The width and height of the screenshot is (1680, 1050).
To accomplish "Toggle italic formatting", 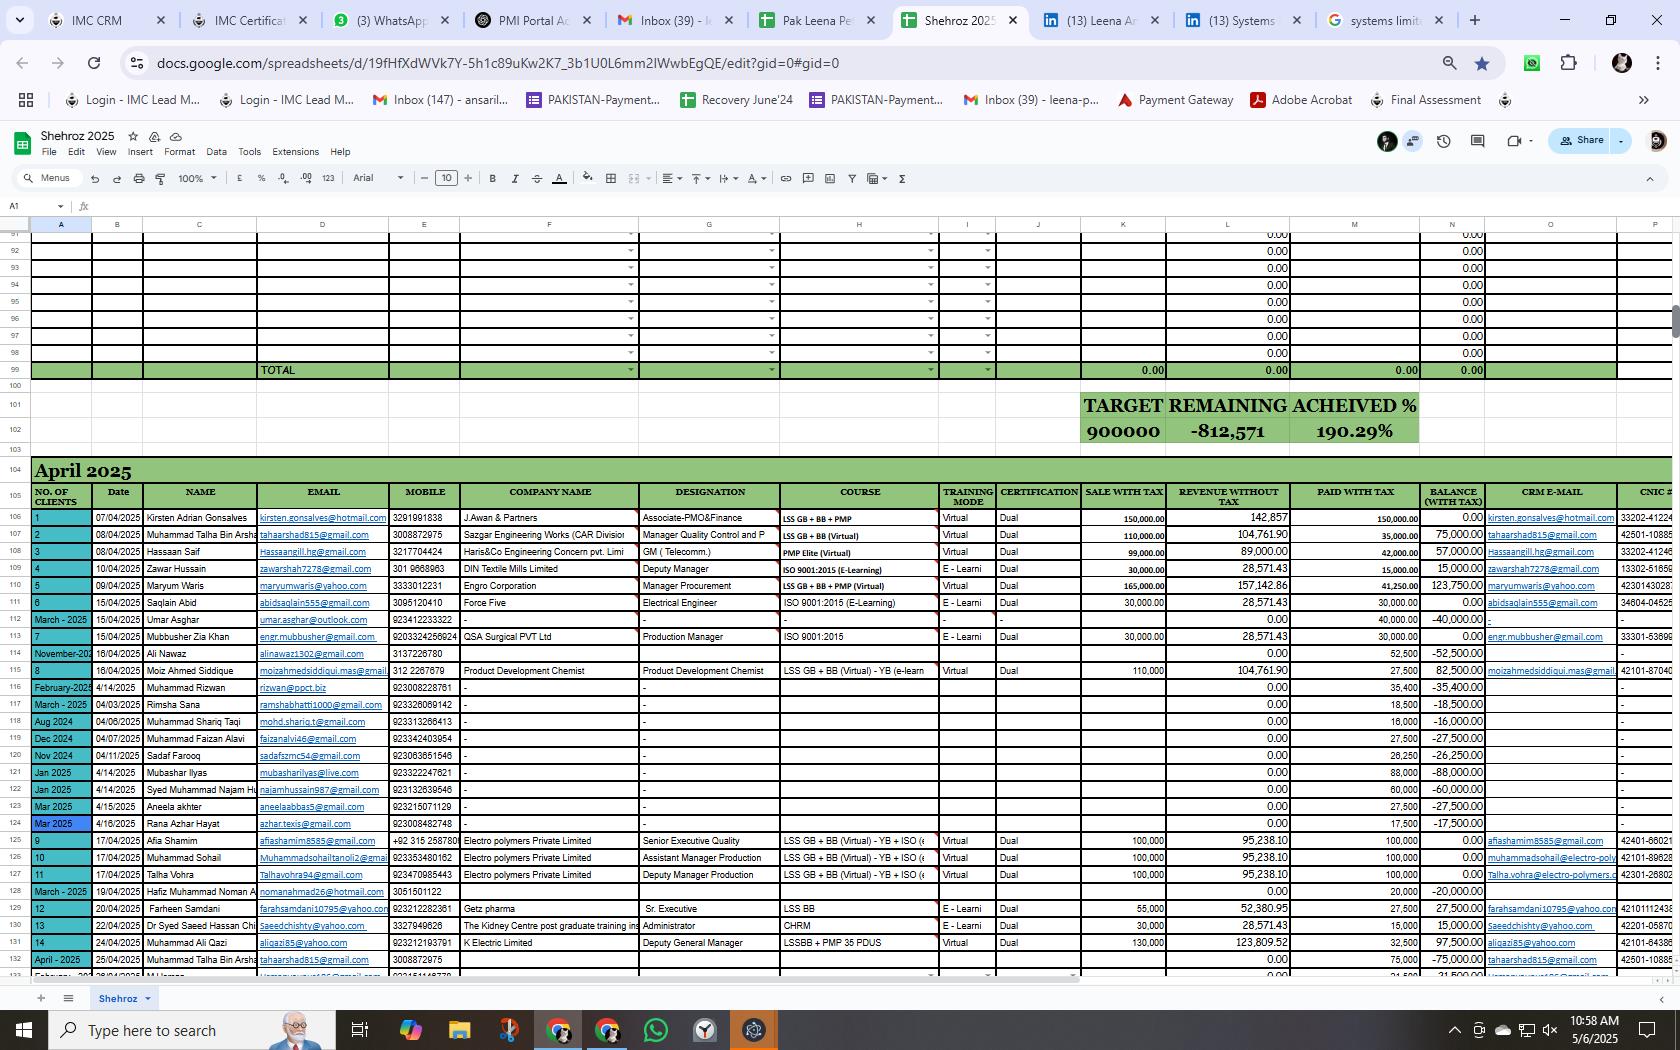I will [x=515, y=179].
